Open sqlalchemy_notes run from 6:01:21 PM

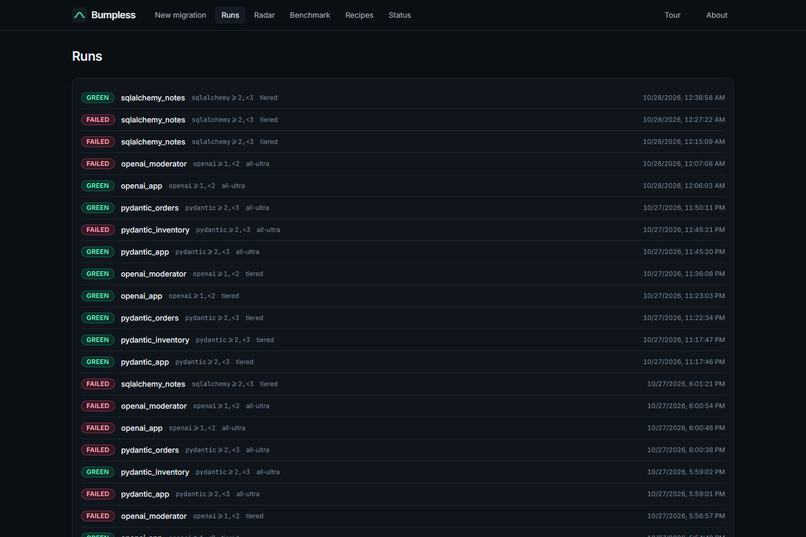tap(403, 384)
